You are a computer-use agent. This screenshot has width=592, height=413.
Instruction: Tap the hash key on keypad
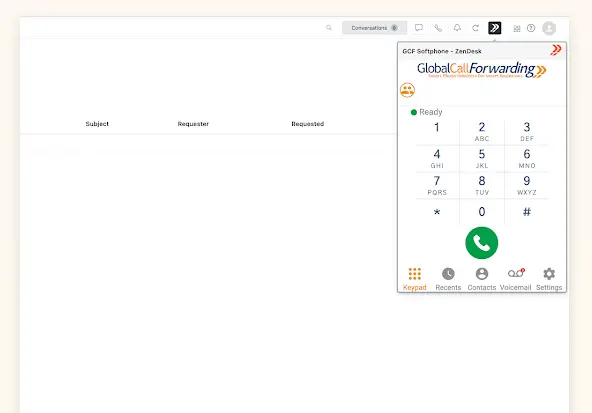[x=527, y=212]
